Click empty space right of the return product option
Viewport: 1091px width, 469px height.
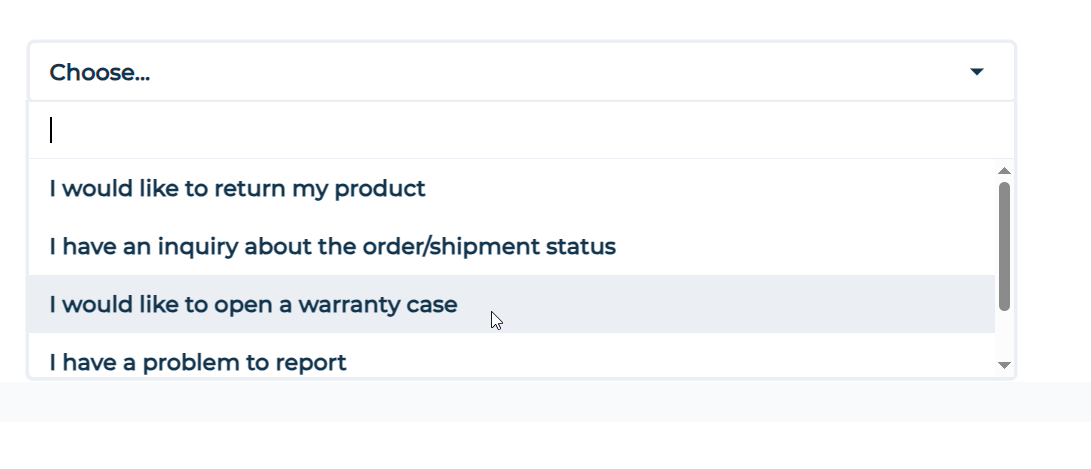coord(700,189)
